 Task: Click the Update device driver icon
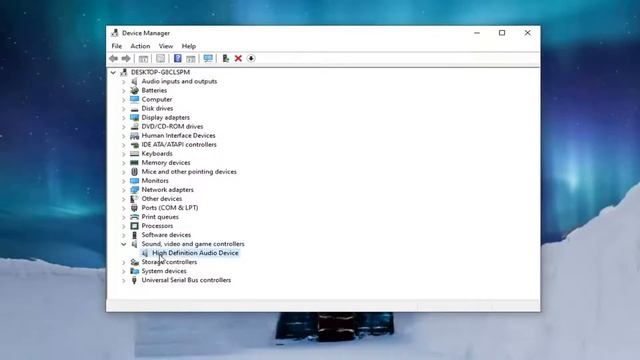coord(225,58)
